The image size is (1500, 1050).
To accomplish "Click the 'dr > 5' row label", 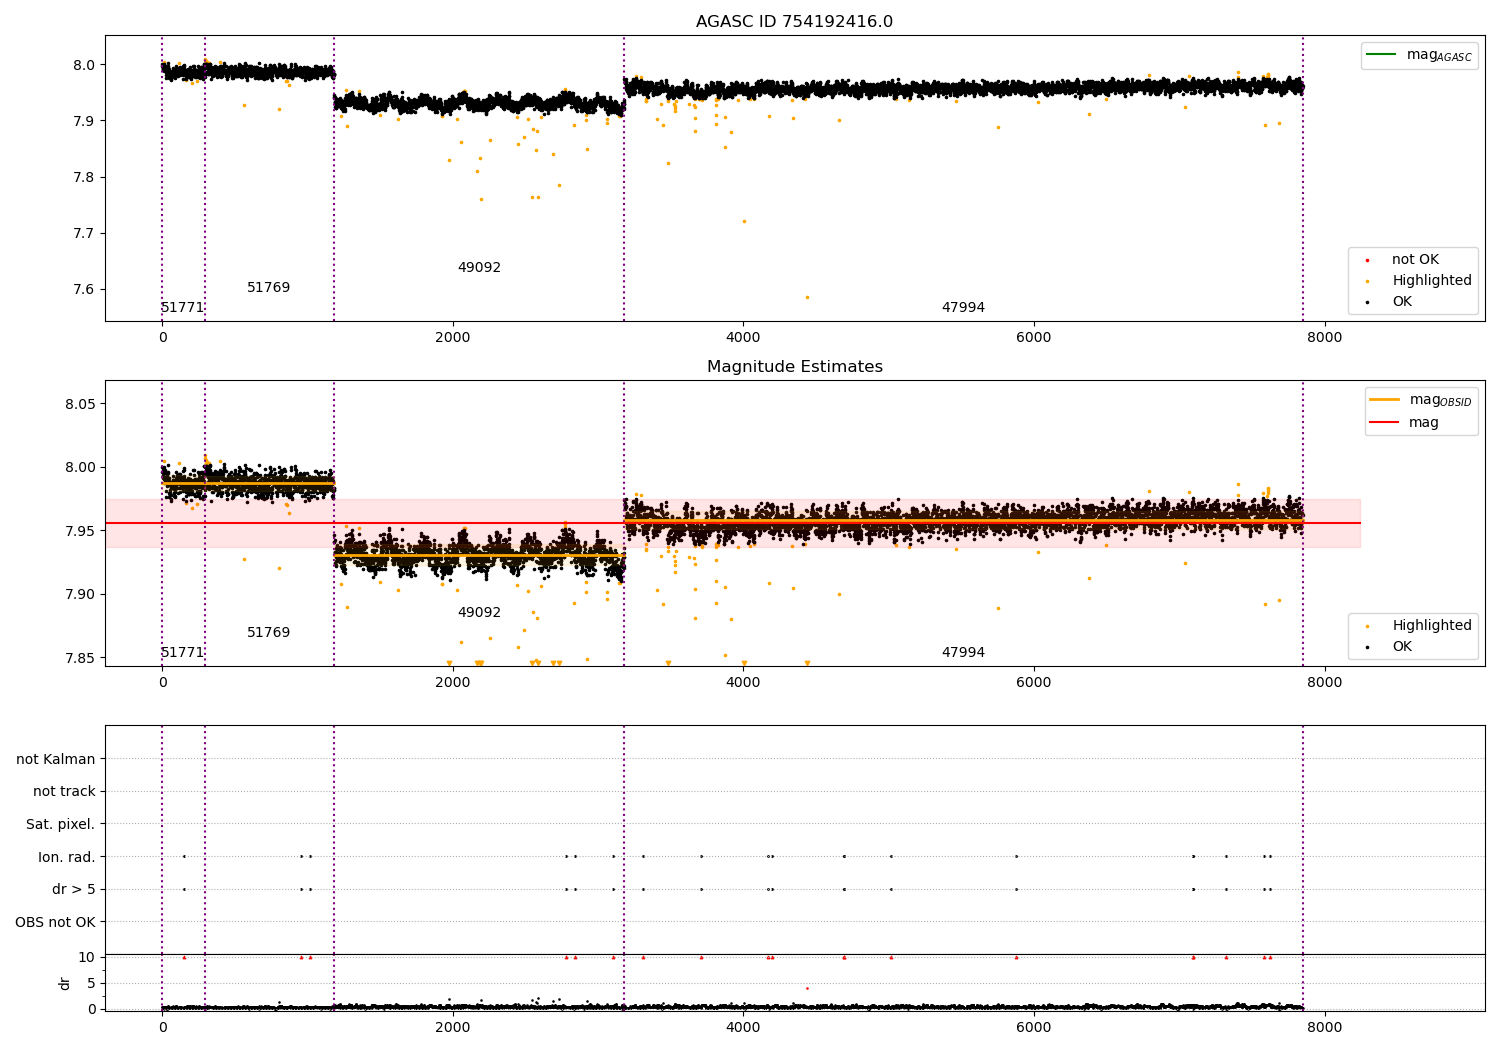I will (74, 890).
